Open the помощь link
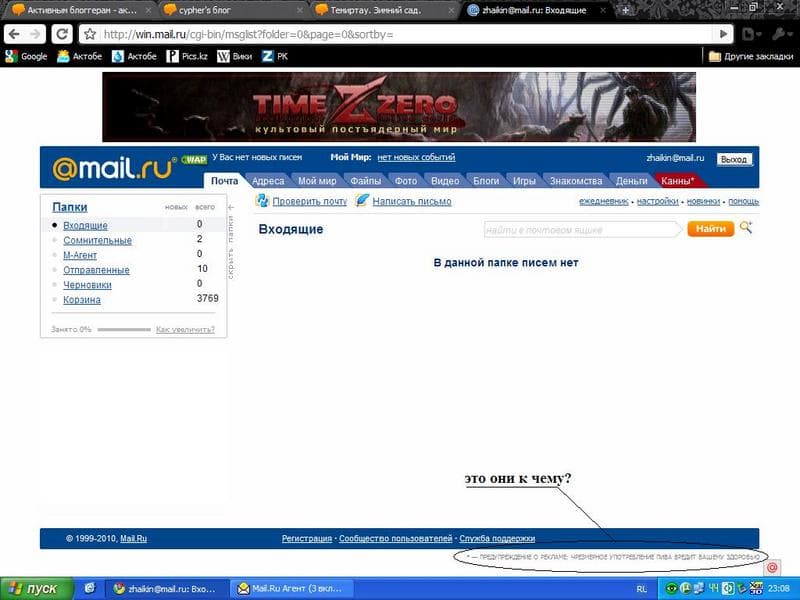800x600 pixels. point(743,201)
